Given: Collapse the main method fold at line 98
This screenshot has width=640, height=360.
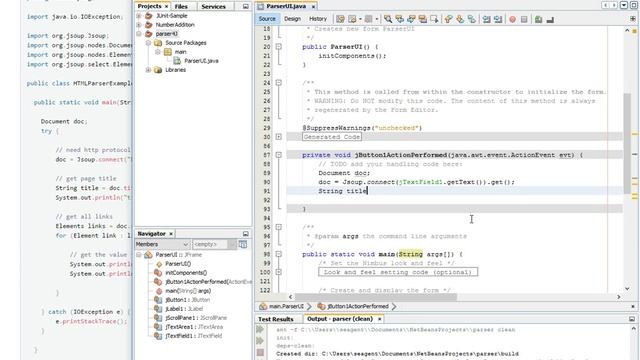Looking at the screenshot, I should 279,254.
